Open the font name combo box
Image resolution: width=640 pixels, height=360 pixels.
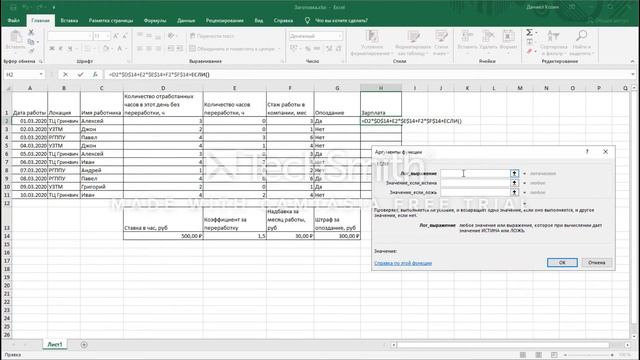coord(70,36)
